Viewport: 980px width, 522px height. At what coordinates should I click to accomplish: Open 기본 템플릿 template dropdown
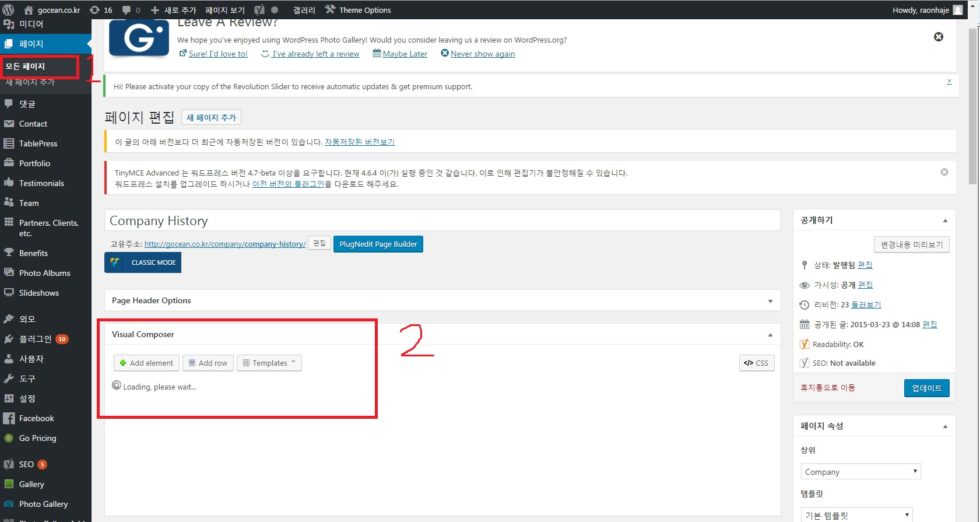tap(856, 515)
